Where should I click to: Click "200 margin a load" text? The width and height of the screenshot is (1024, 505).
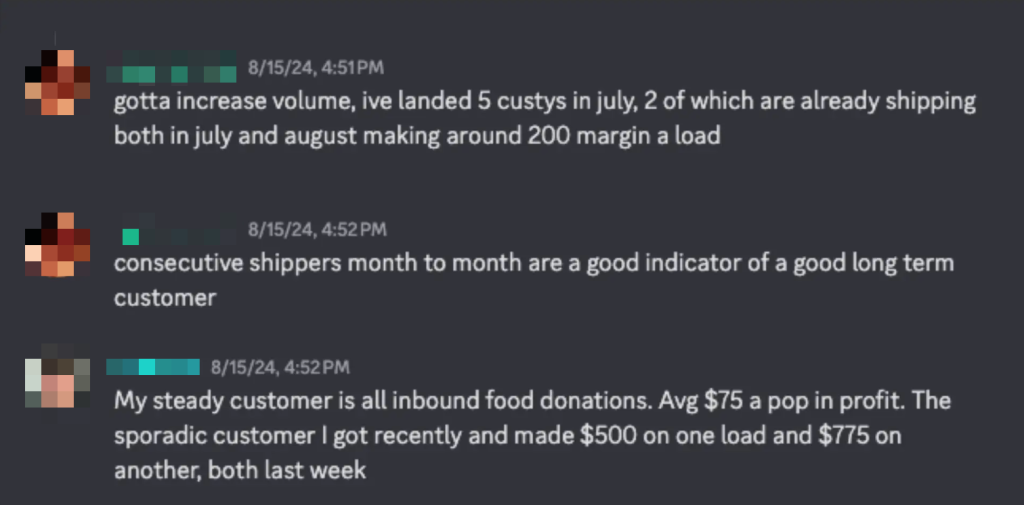(624, 135)
